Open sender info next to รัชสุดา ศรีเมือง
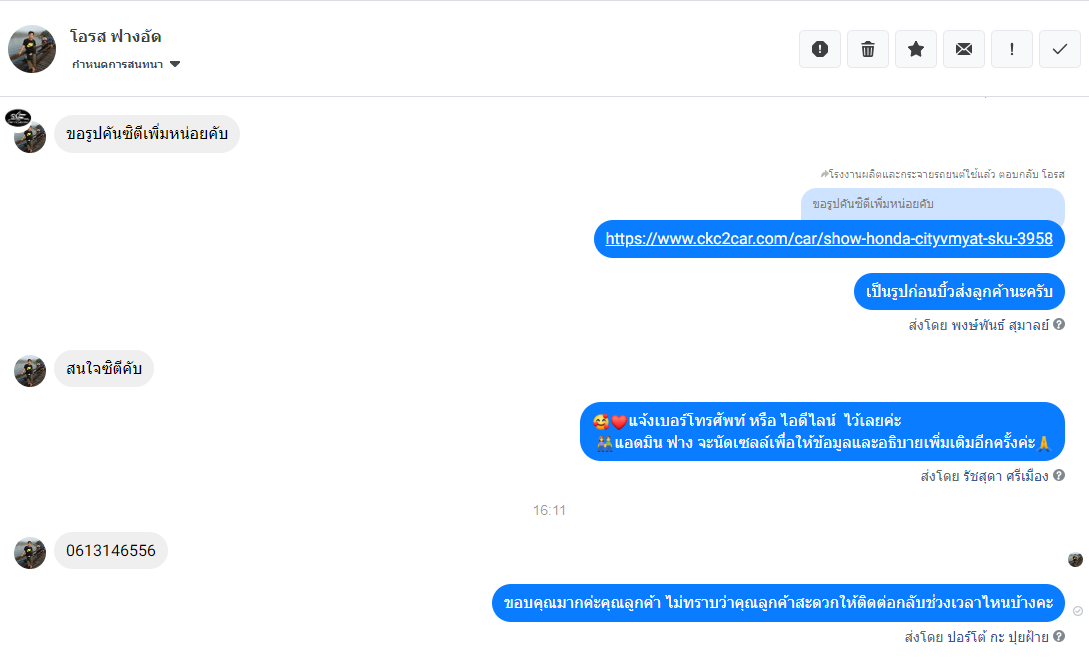The image size is (1089, 665). (1058, 475)
